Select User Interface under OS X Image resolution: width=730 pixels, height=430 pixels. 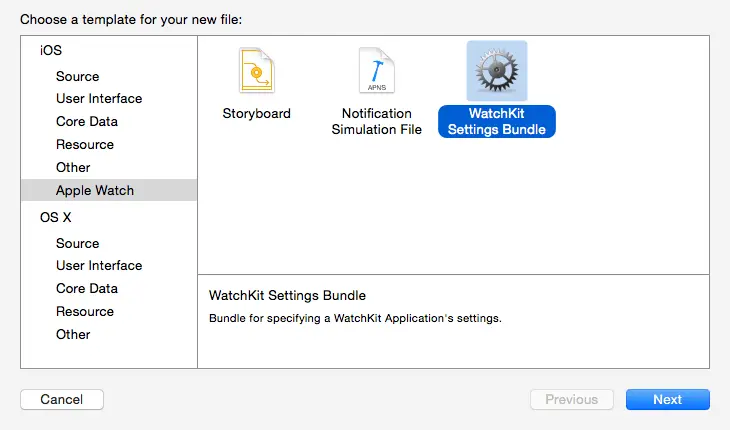point(99,266)
